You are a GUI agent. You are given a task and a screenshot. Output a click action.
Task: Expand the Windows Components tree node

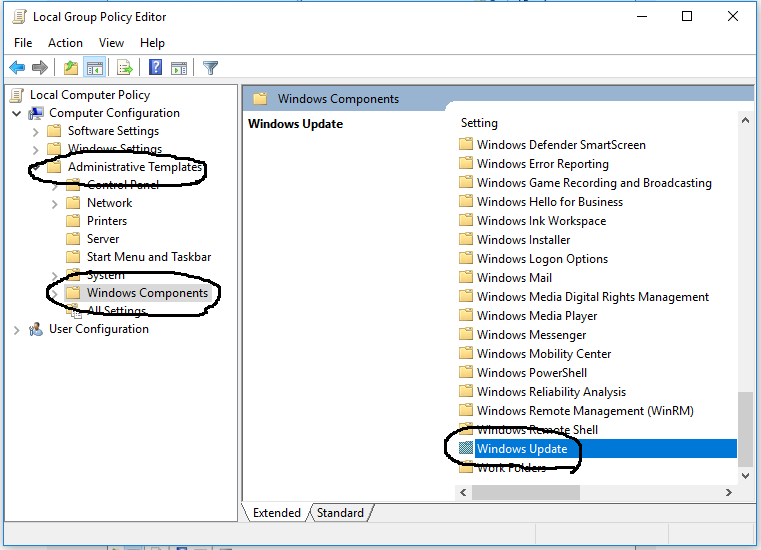(54, 294)
